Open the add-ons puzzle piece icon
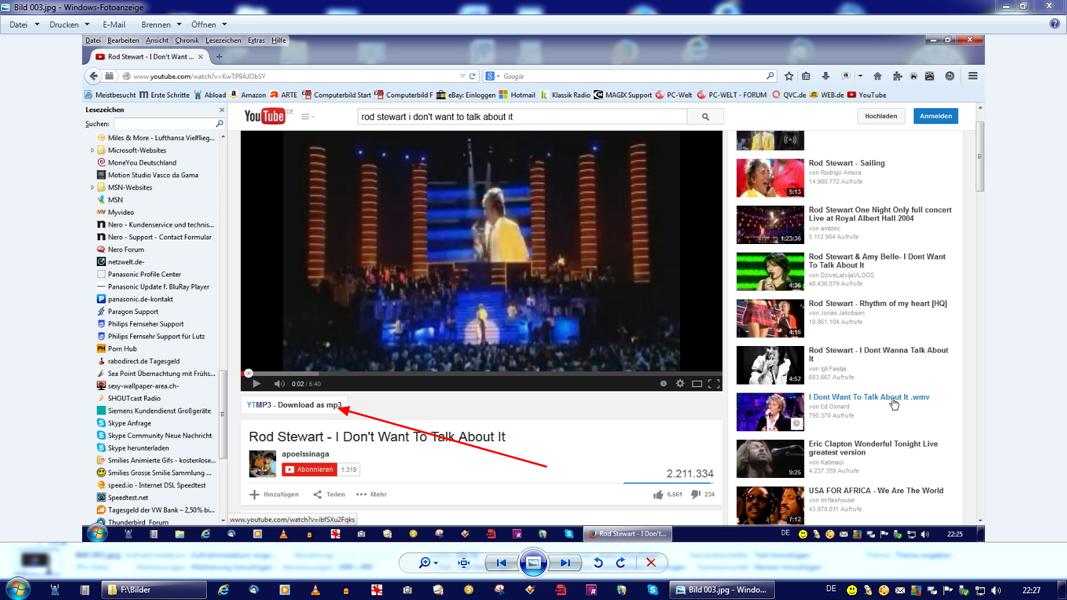This screenshot has width=1067, height=600. [x=897, y=76]
